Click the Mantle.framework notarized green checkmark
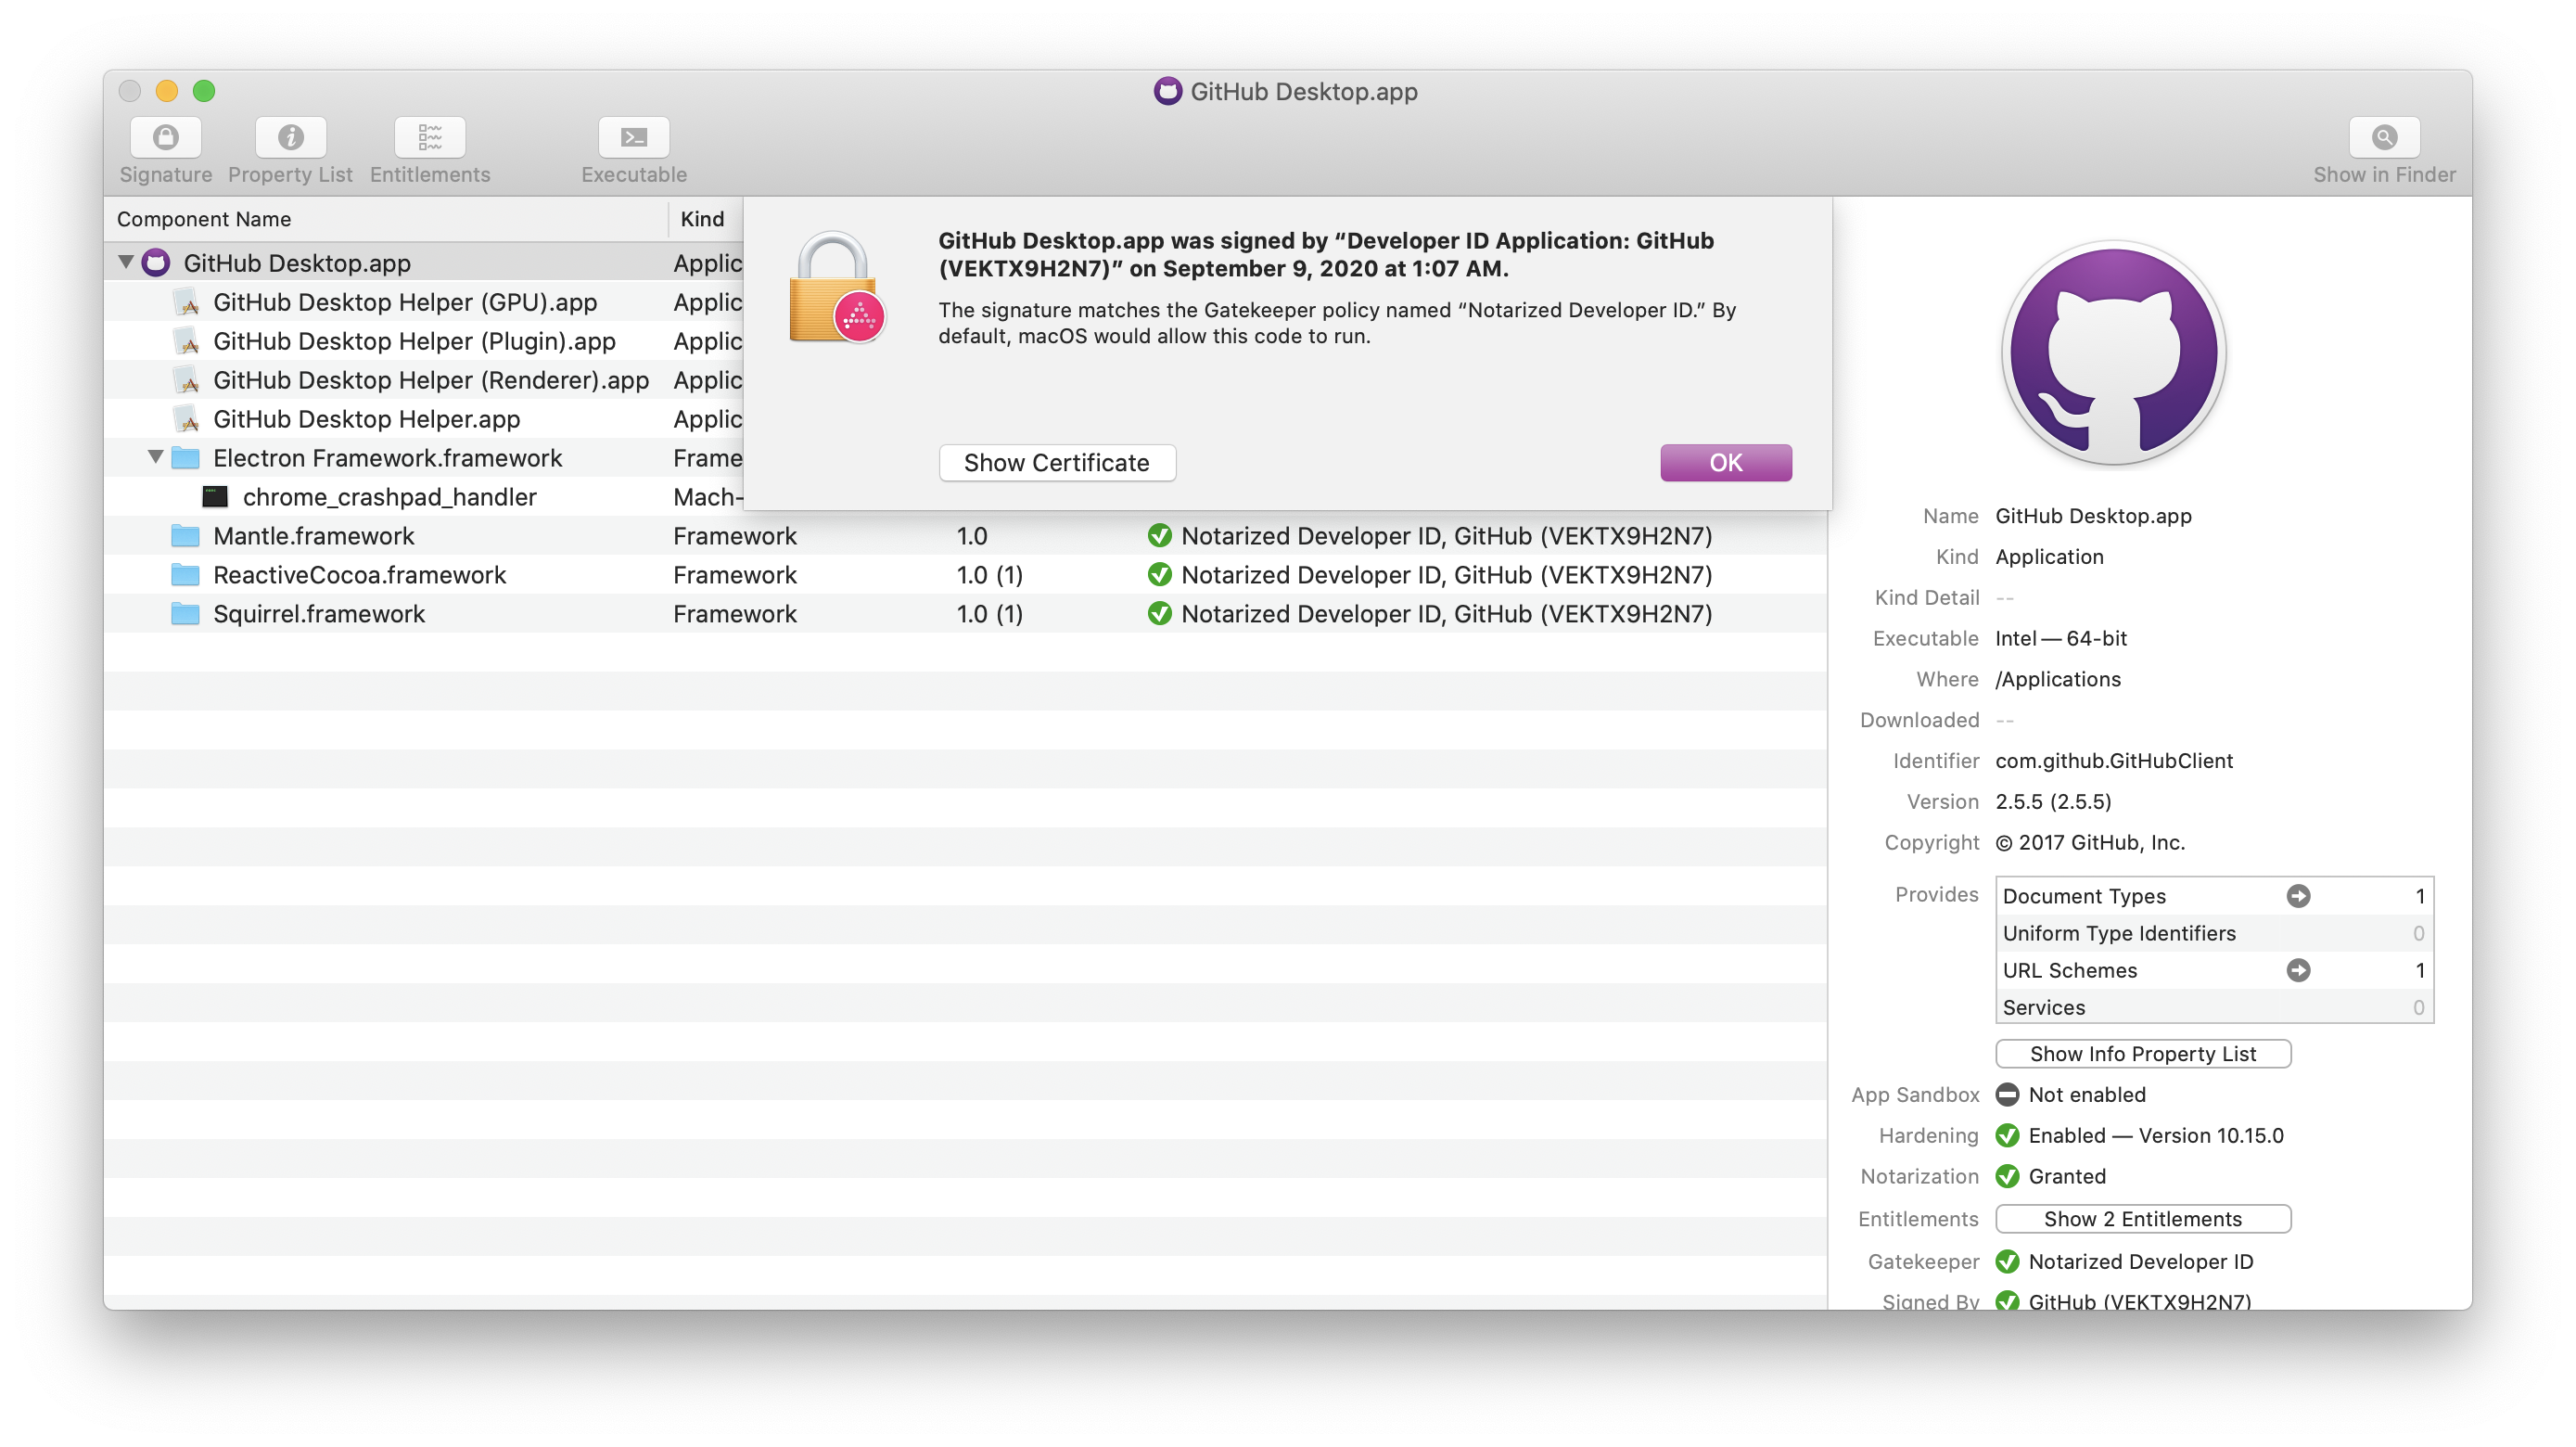This screenshot has width=2576, height=1447. 1159,536
